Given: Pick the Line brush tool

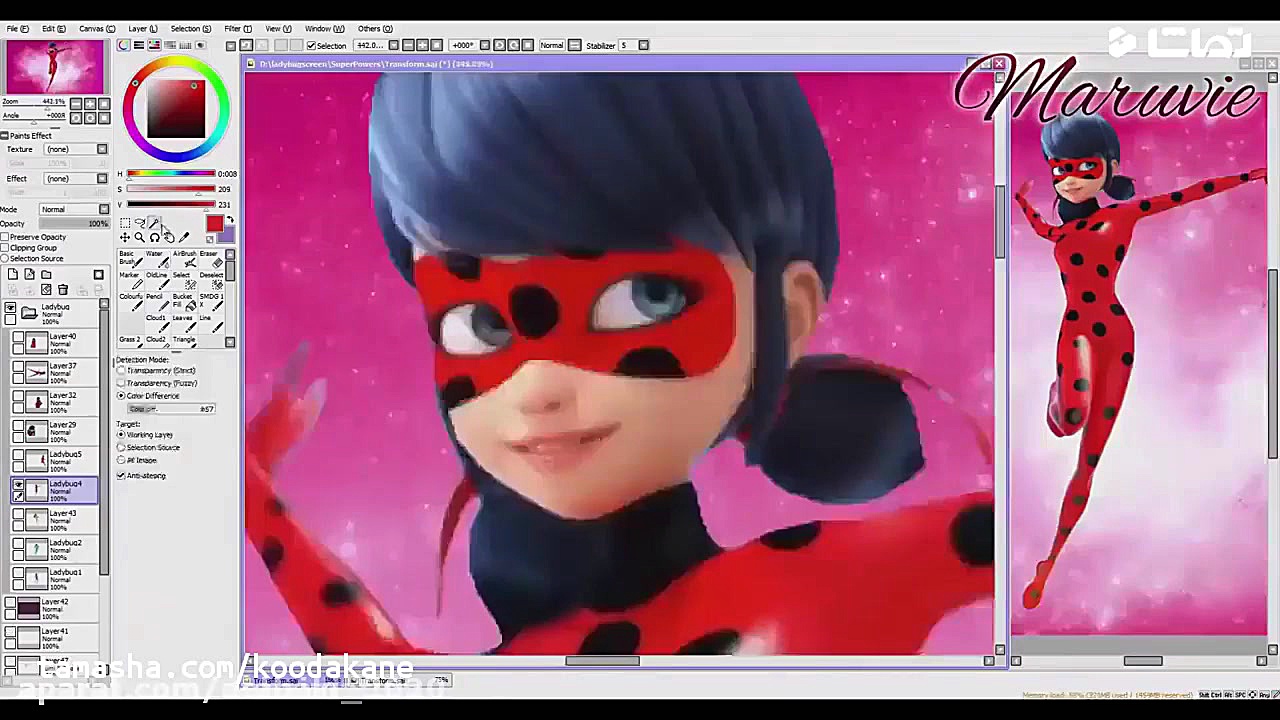Looking at the screenshot, I should (x=210, y=324).
